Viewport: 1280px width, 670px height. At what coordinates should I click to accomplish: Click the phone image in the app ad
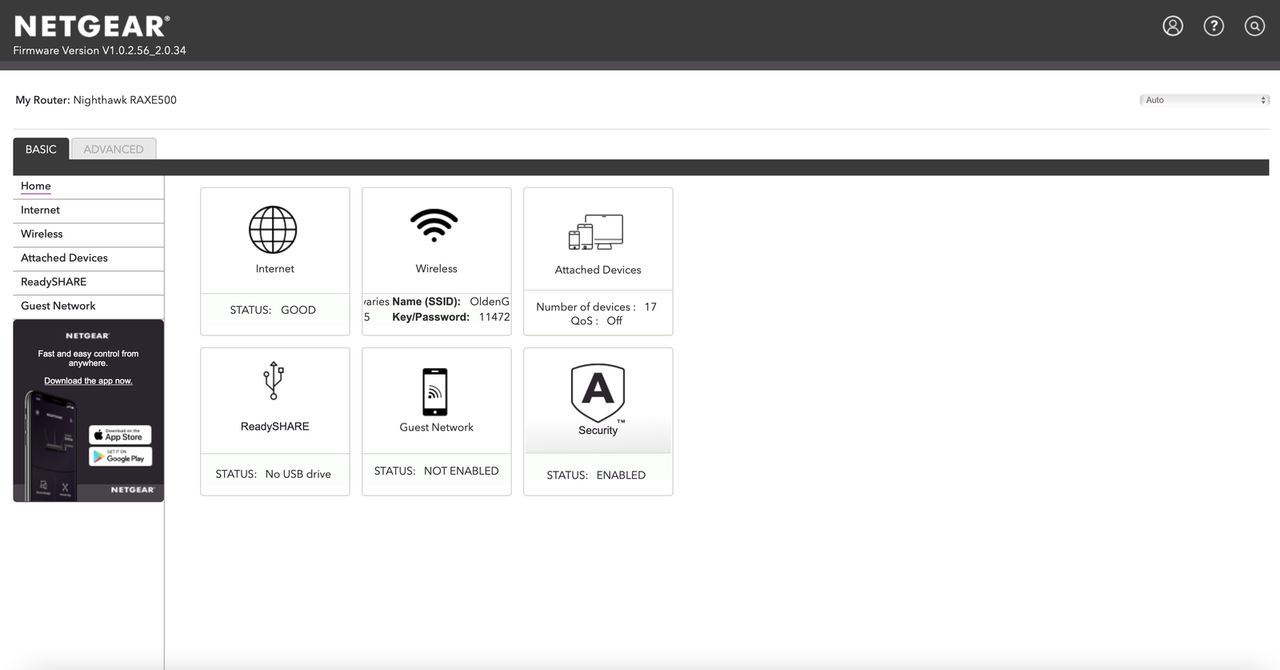coord(49,444)
